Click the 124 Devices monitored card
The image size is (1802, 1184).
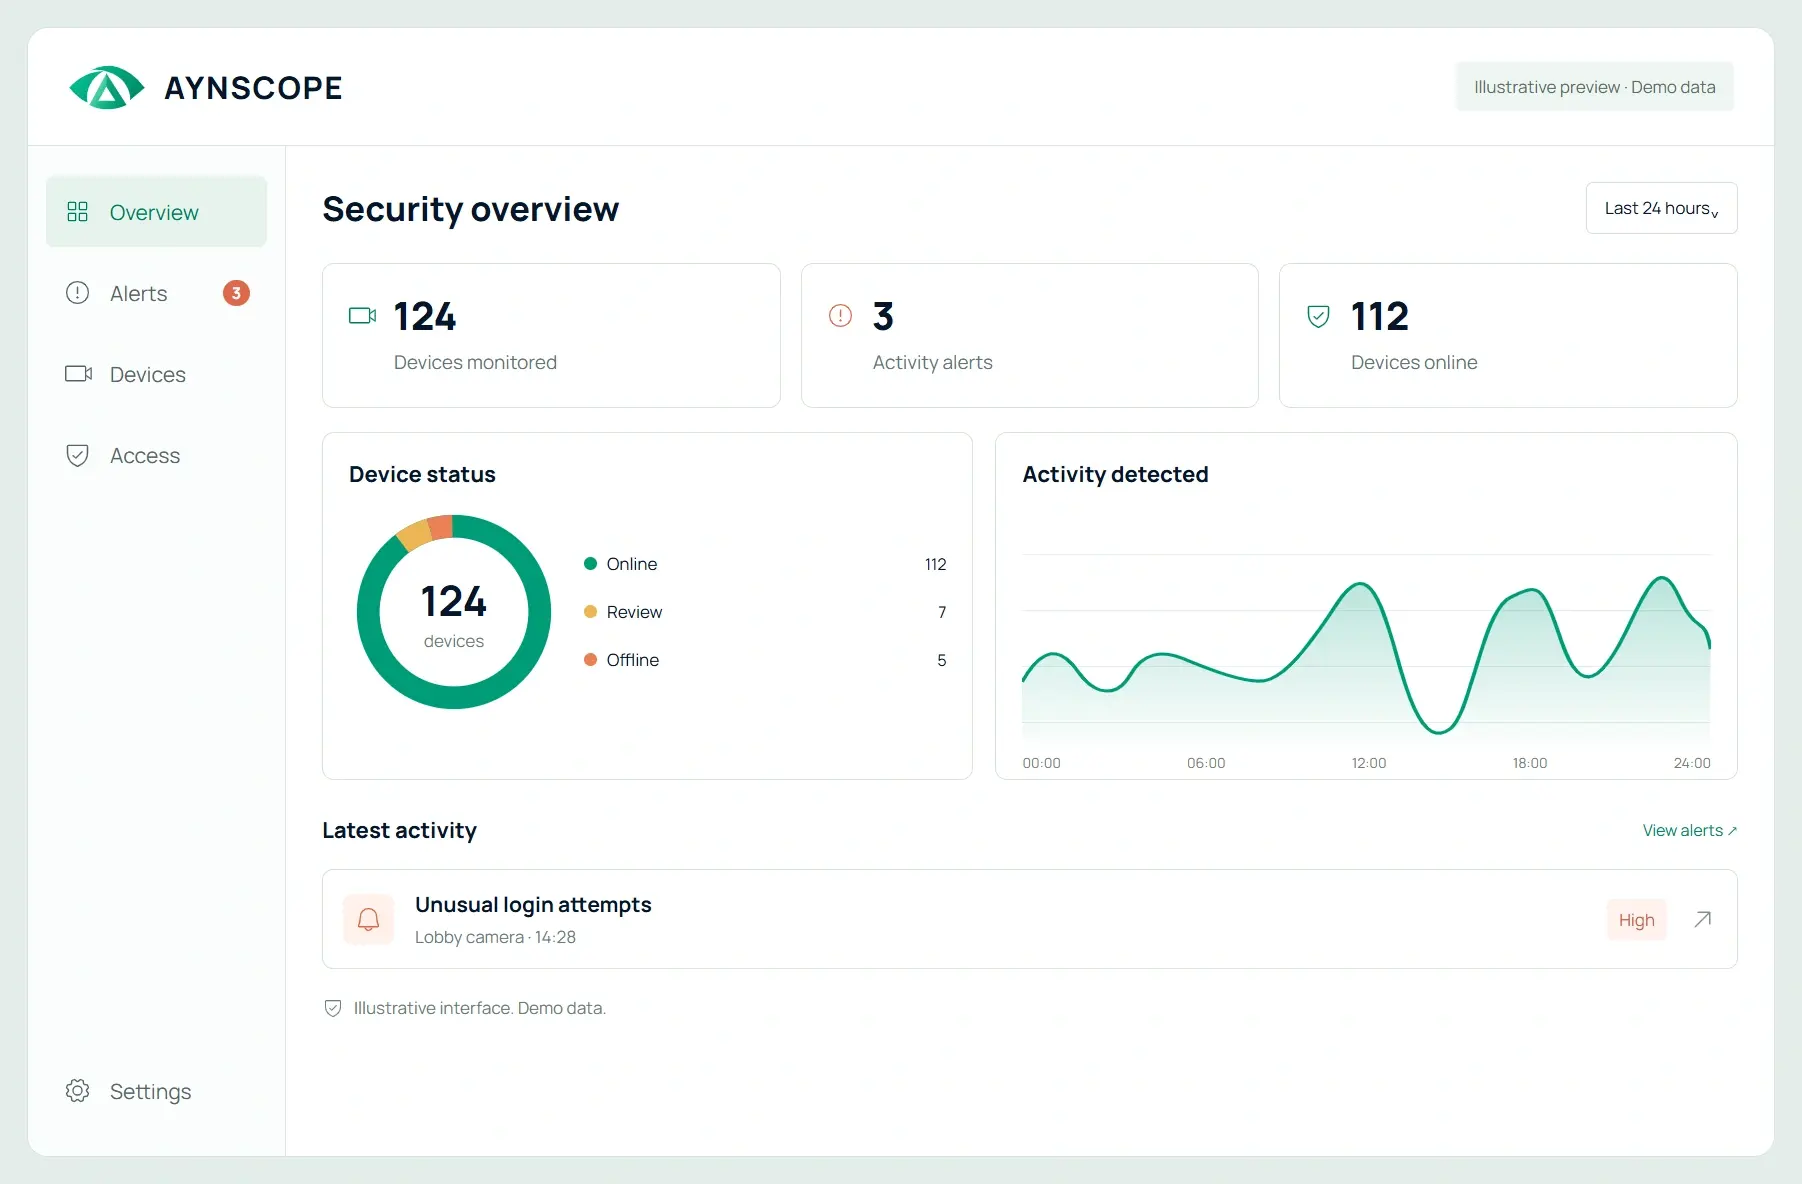pos(551,335)
